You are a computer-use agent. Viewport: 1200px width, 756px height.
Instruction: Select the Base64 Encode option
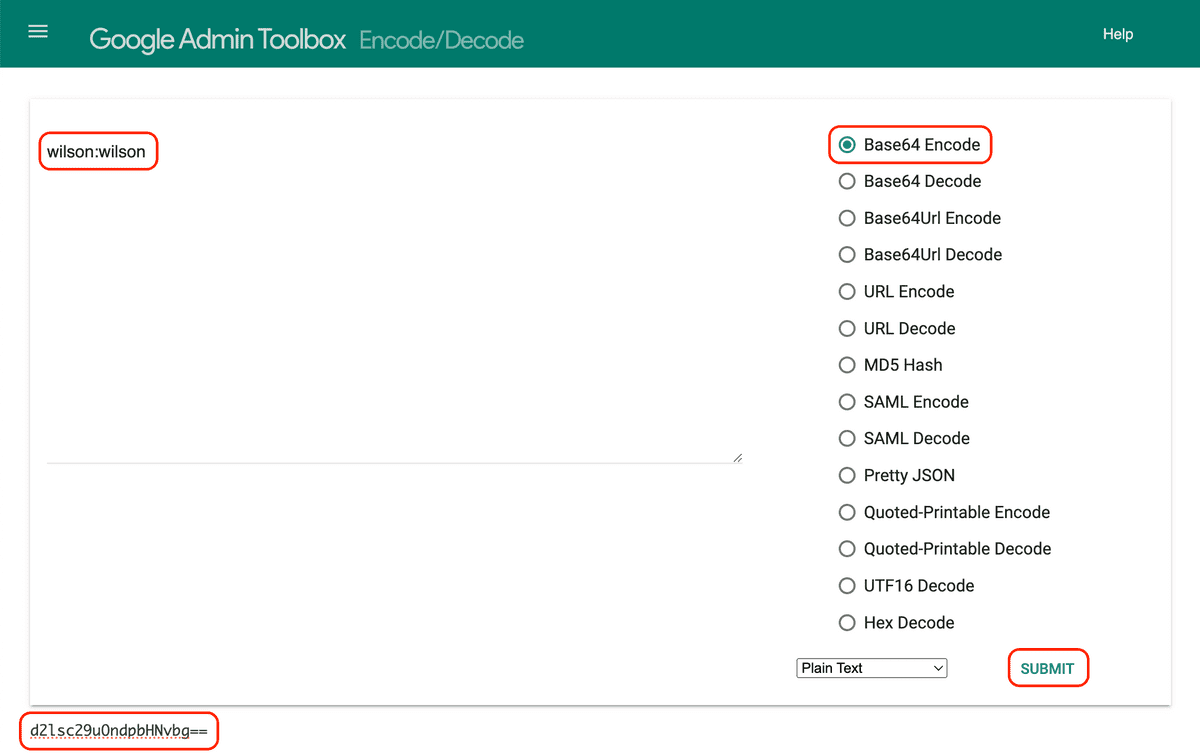(847, 144)
